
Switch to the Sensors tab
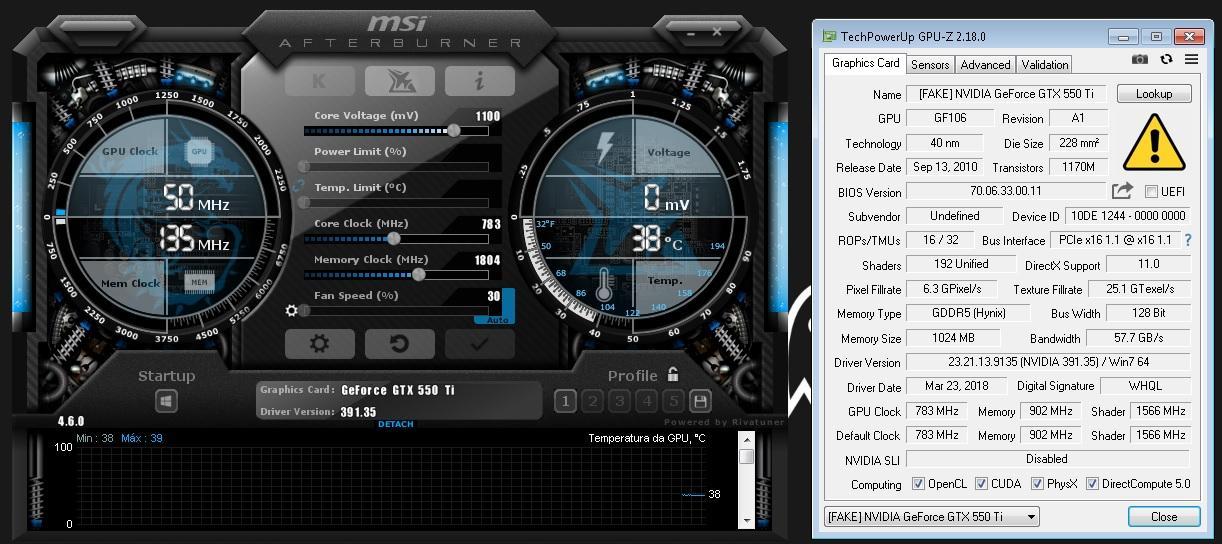930,65
